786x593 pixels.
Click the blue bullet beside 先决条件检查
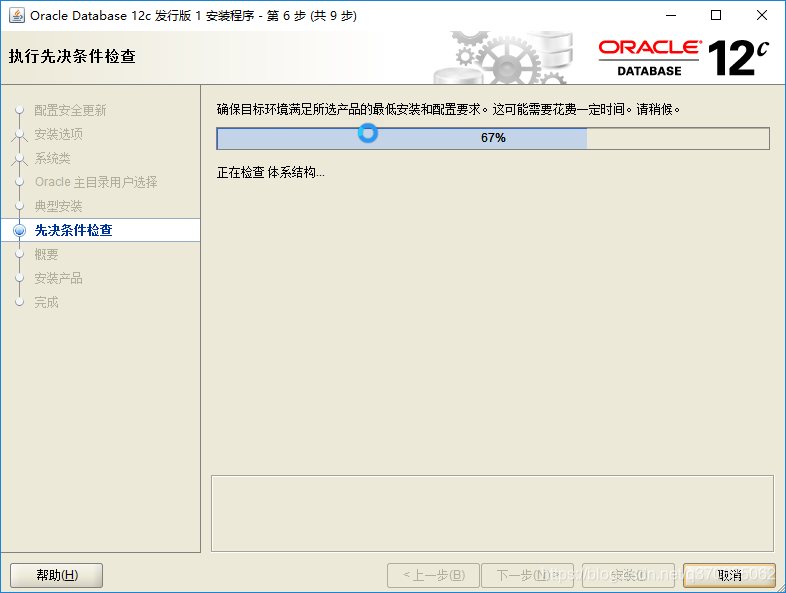click(20, 230)
